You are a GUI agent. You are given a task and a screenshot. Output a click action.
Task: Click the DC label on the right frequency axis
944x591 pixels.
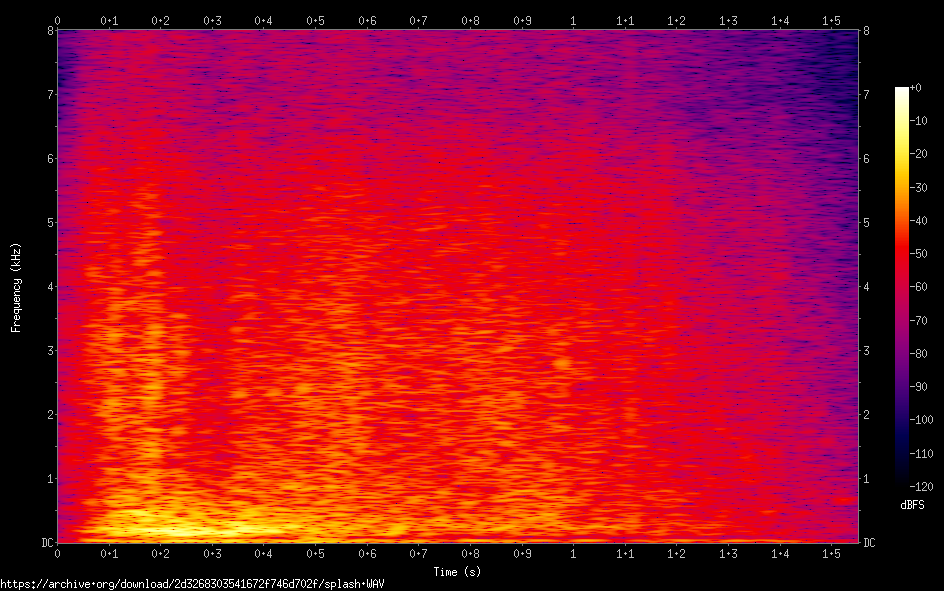(870, 542)
